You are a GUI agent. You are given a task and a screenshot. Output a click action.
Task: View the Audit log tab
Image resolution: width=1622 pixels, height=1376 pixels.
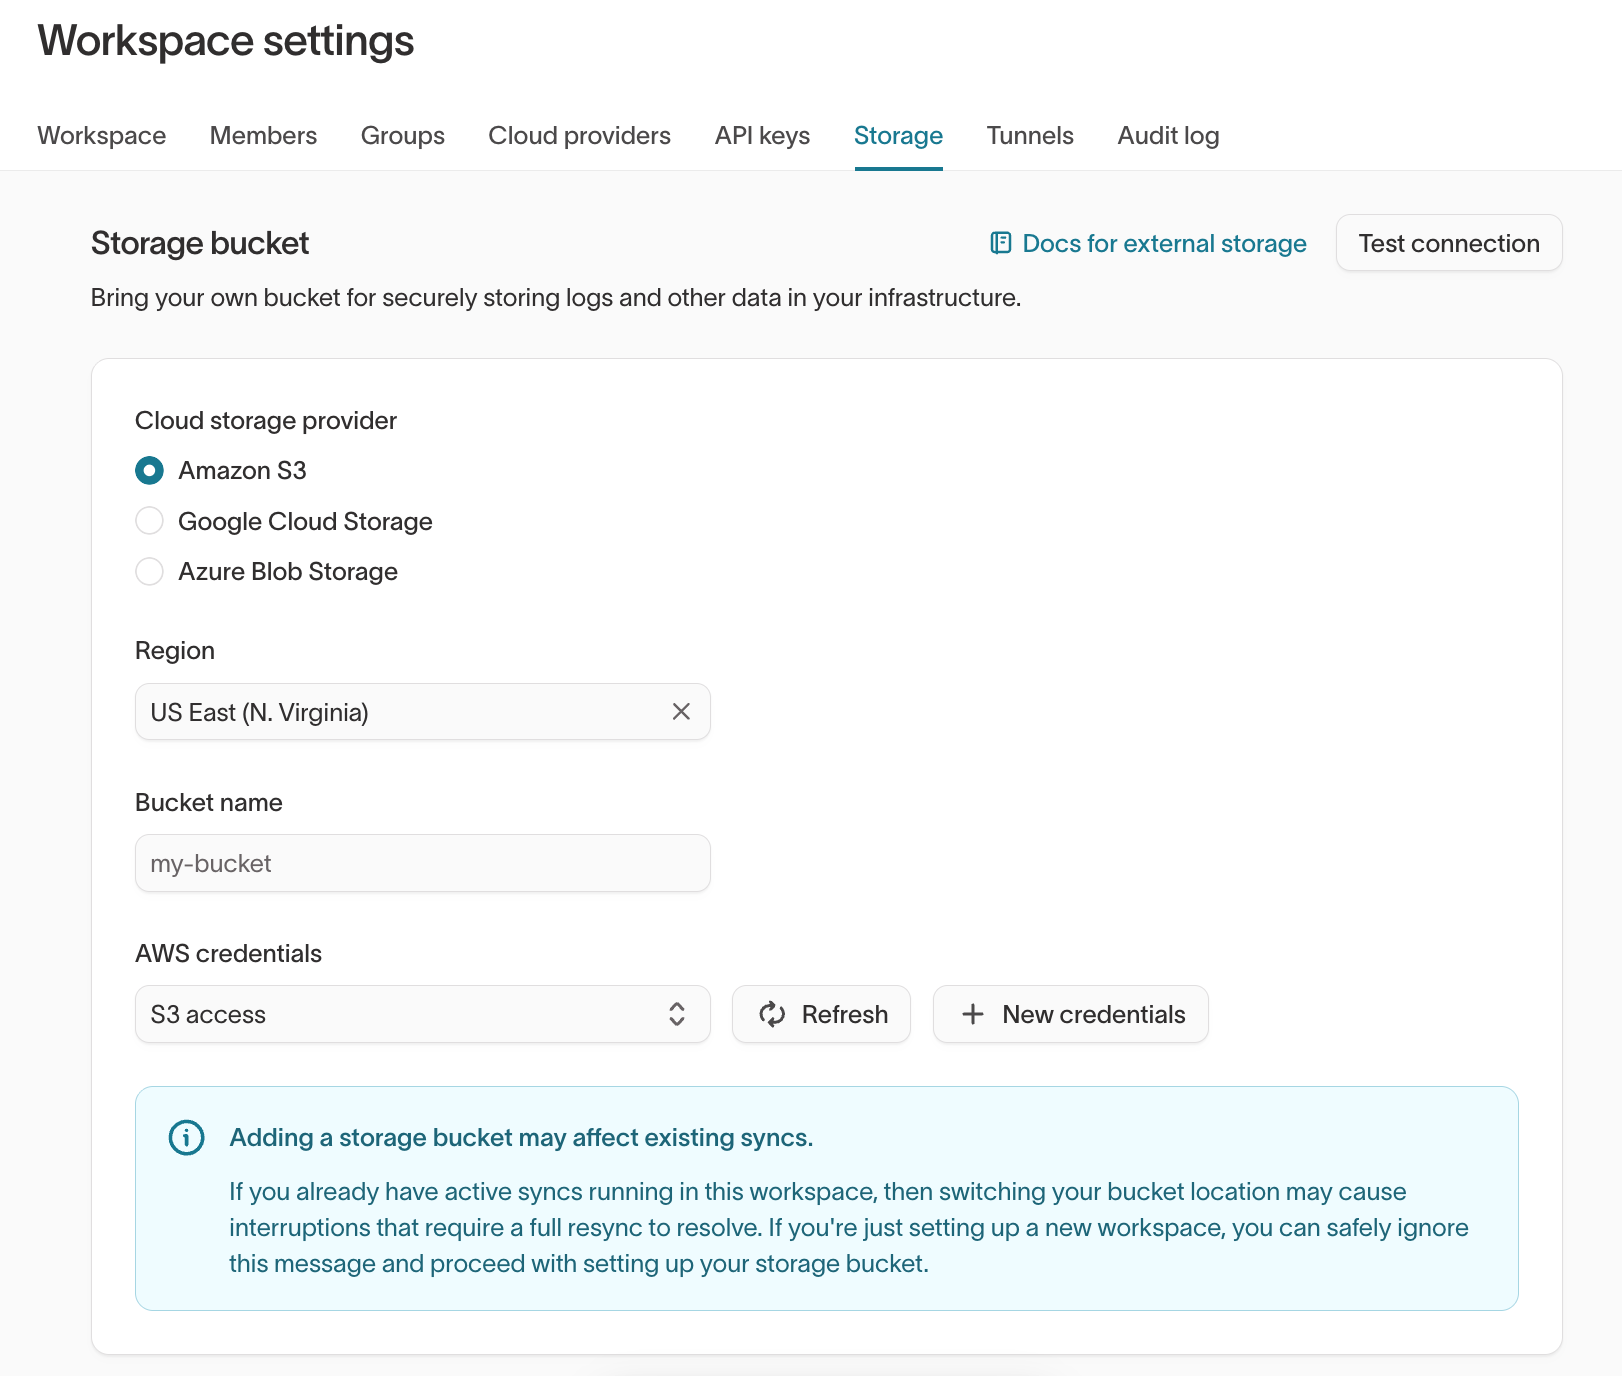tap(1168, 136)
